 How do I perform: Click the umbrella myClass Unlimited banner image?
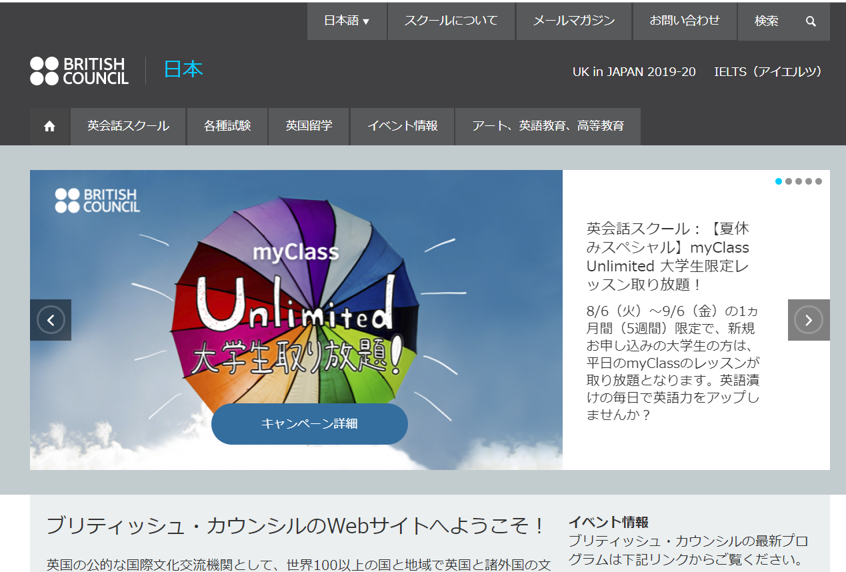click(x=296, y=320)
